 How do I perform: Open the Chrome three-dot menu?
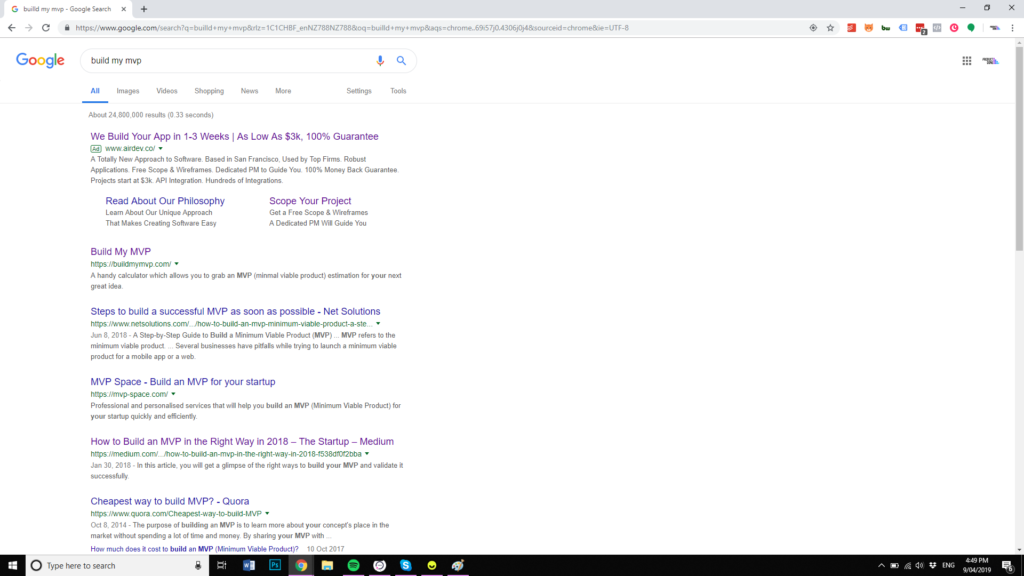tap(1012, 28)
